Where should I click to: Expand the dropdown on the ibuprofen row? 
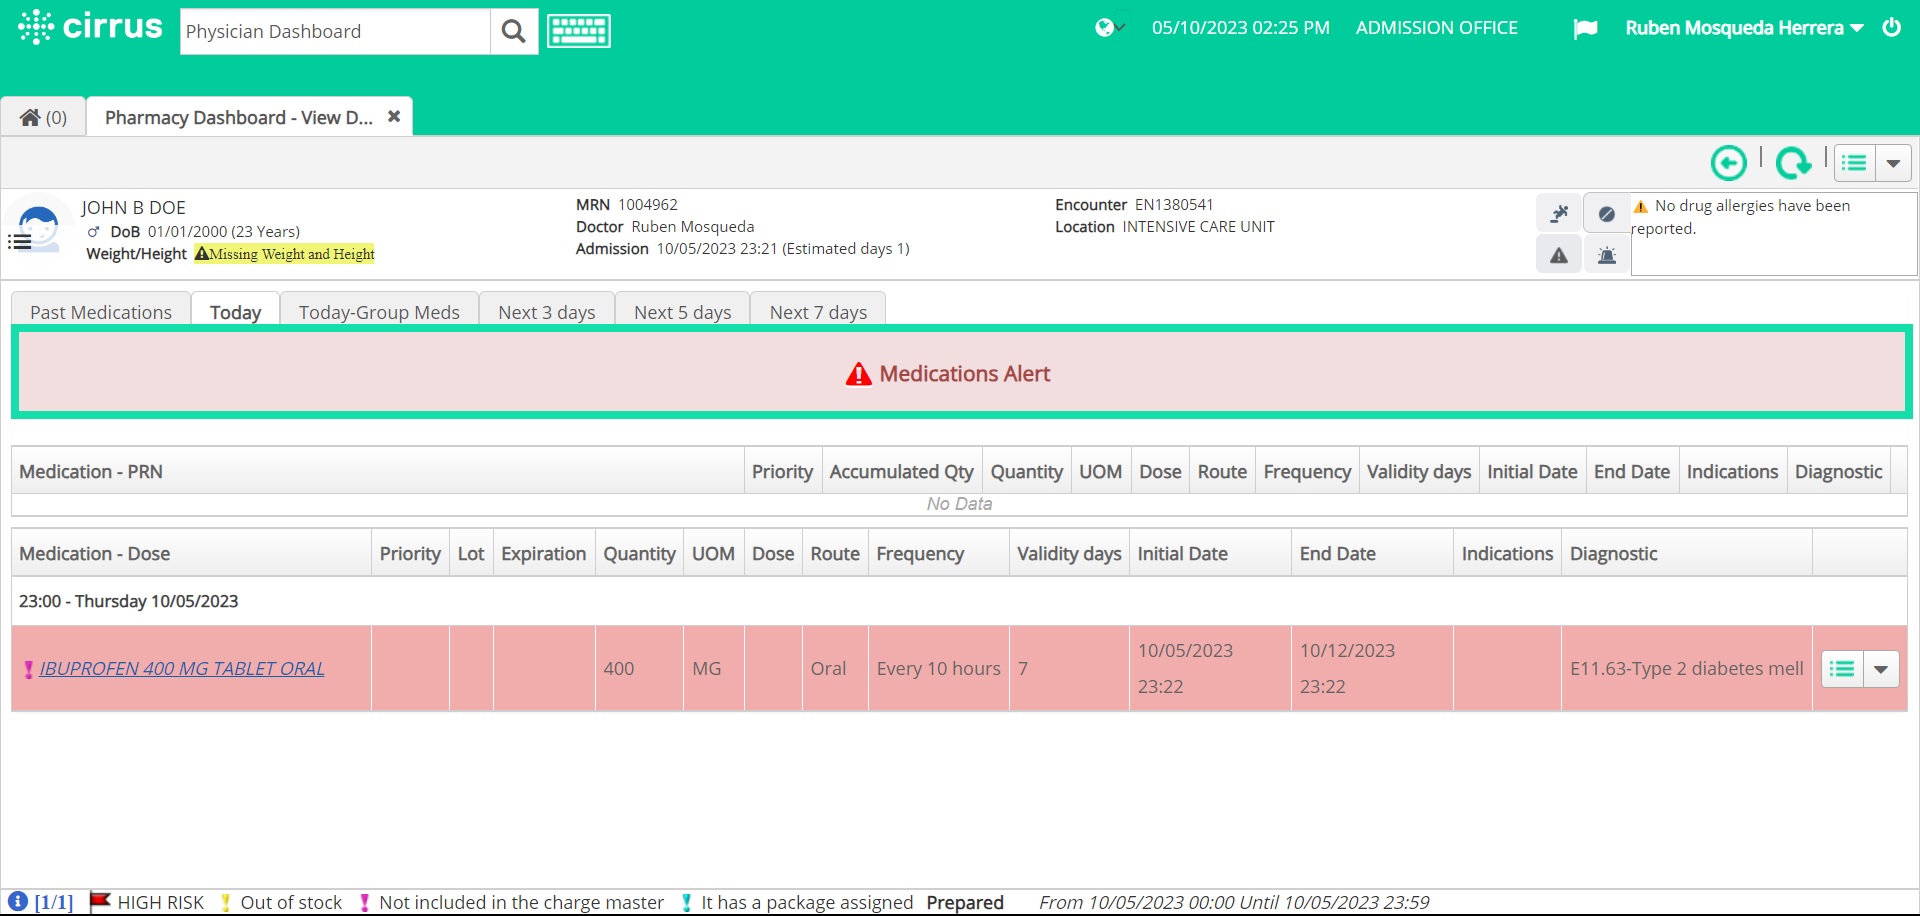(x=1882, y=668)
